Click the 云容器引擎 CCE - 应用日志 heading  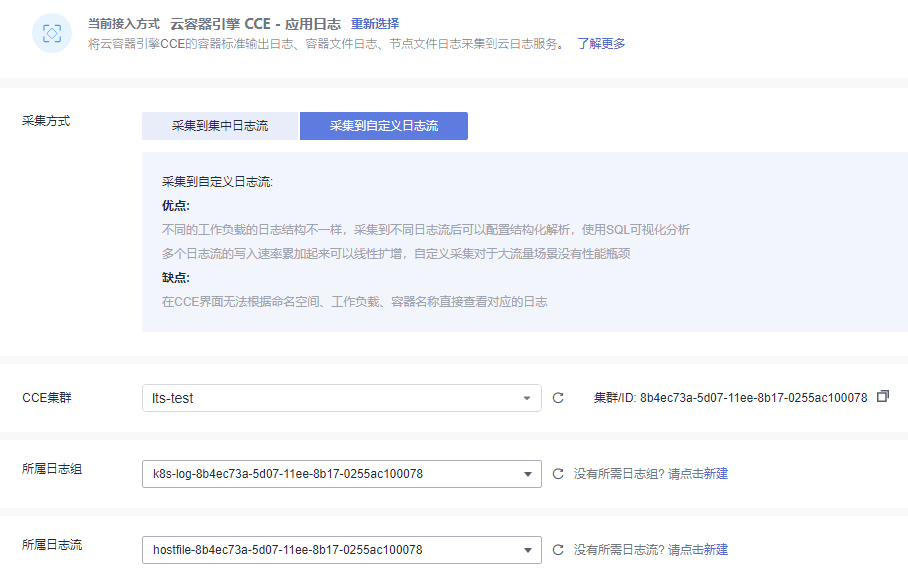pyautogui.click(x=255, y=24)
